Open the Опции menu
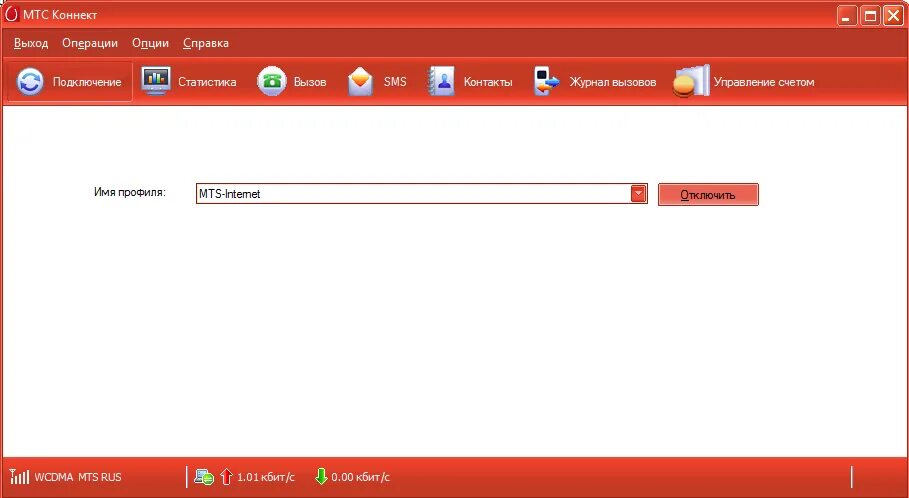The height and width of the screenshot is (498, 909). coord(150,43)
